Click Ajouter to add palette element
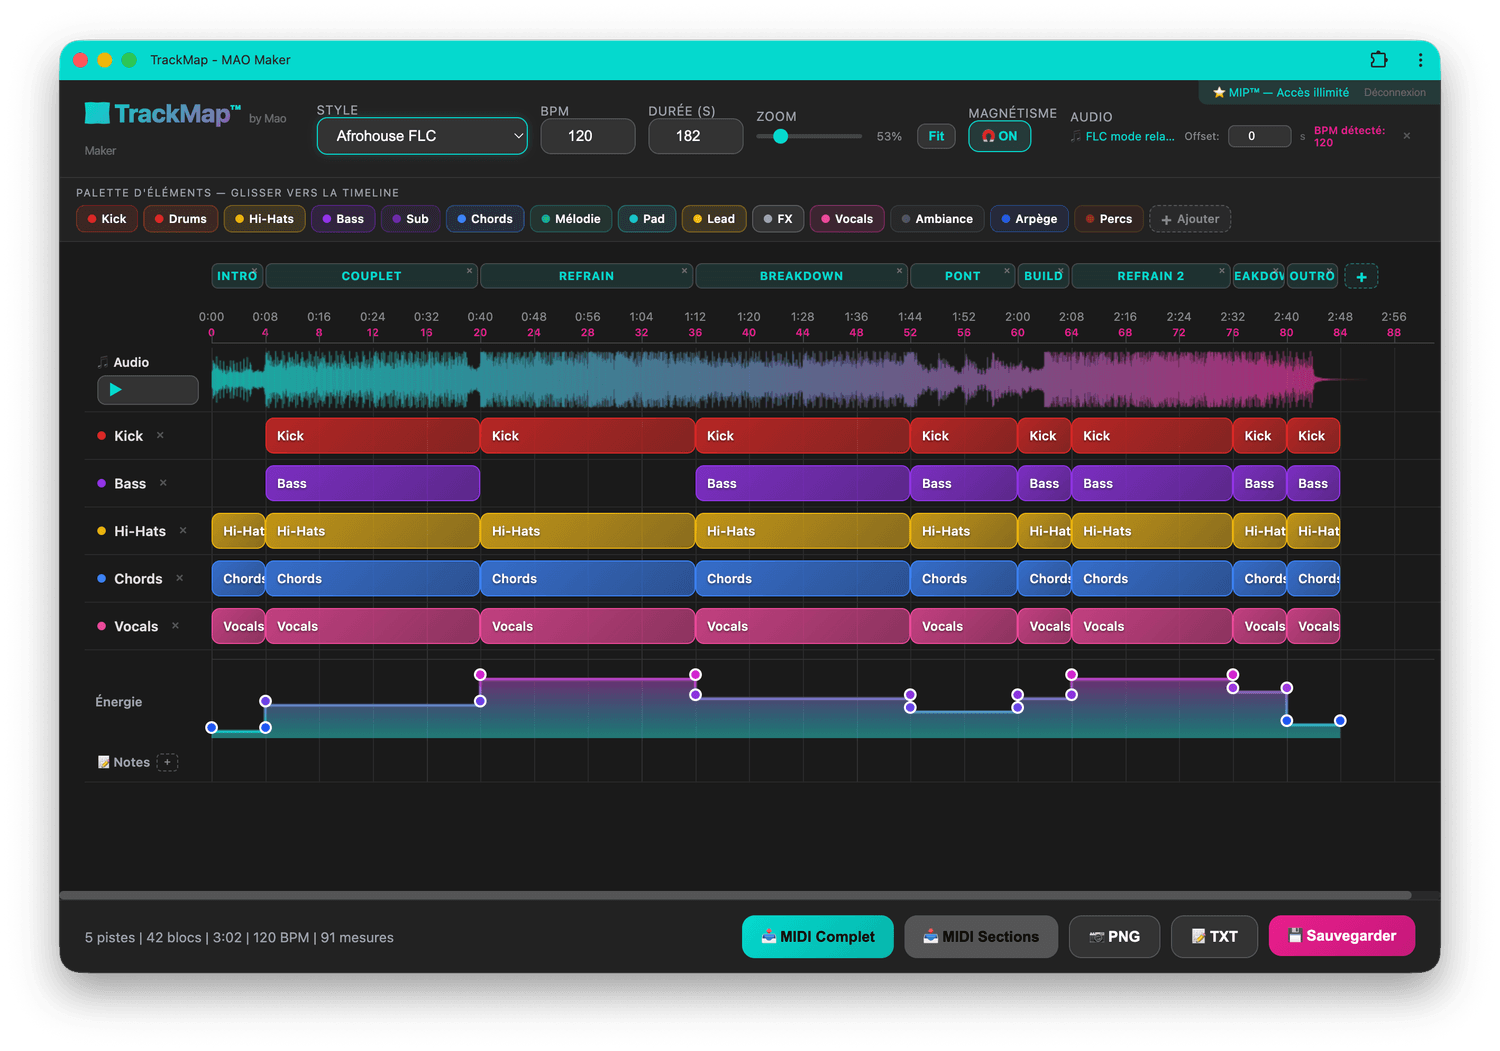The height and width of the screenshot is (1051, 1500). point(1190,219)
